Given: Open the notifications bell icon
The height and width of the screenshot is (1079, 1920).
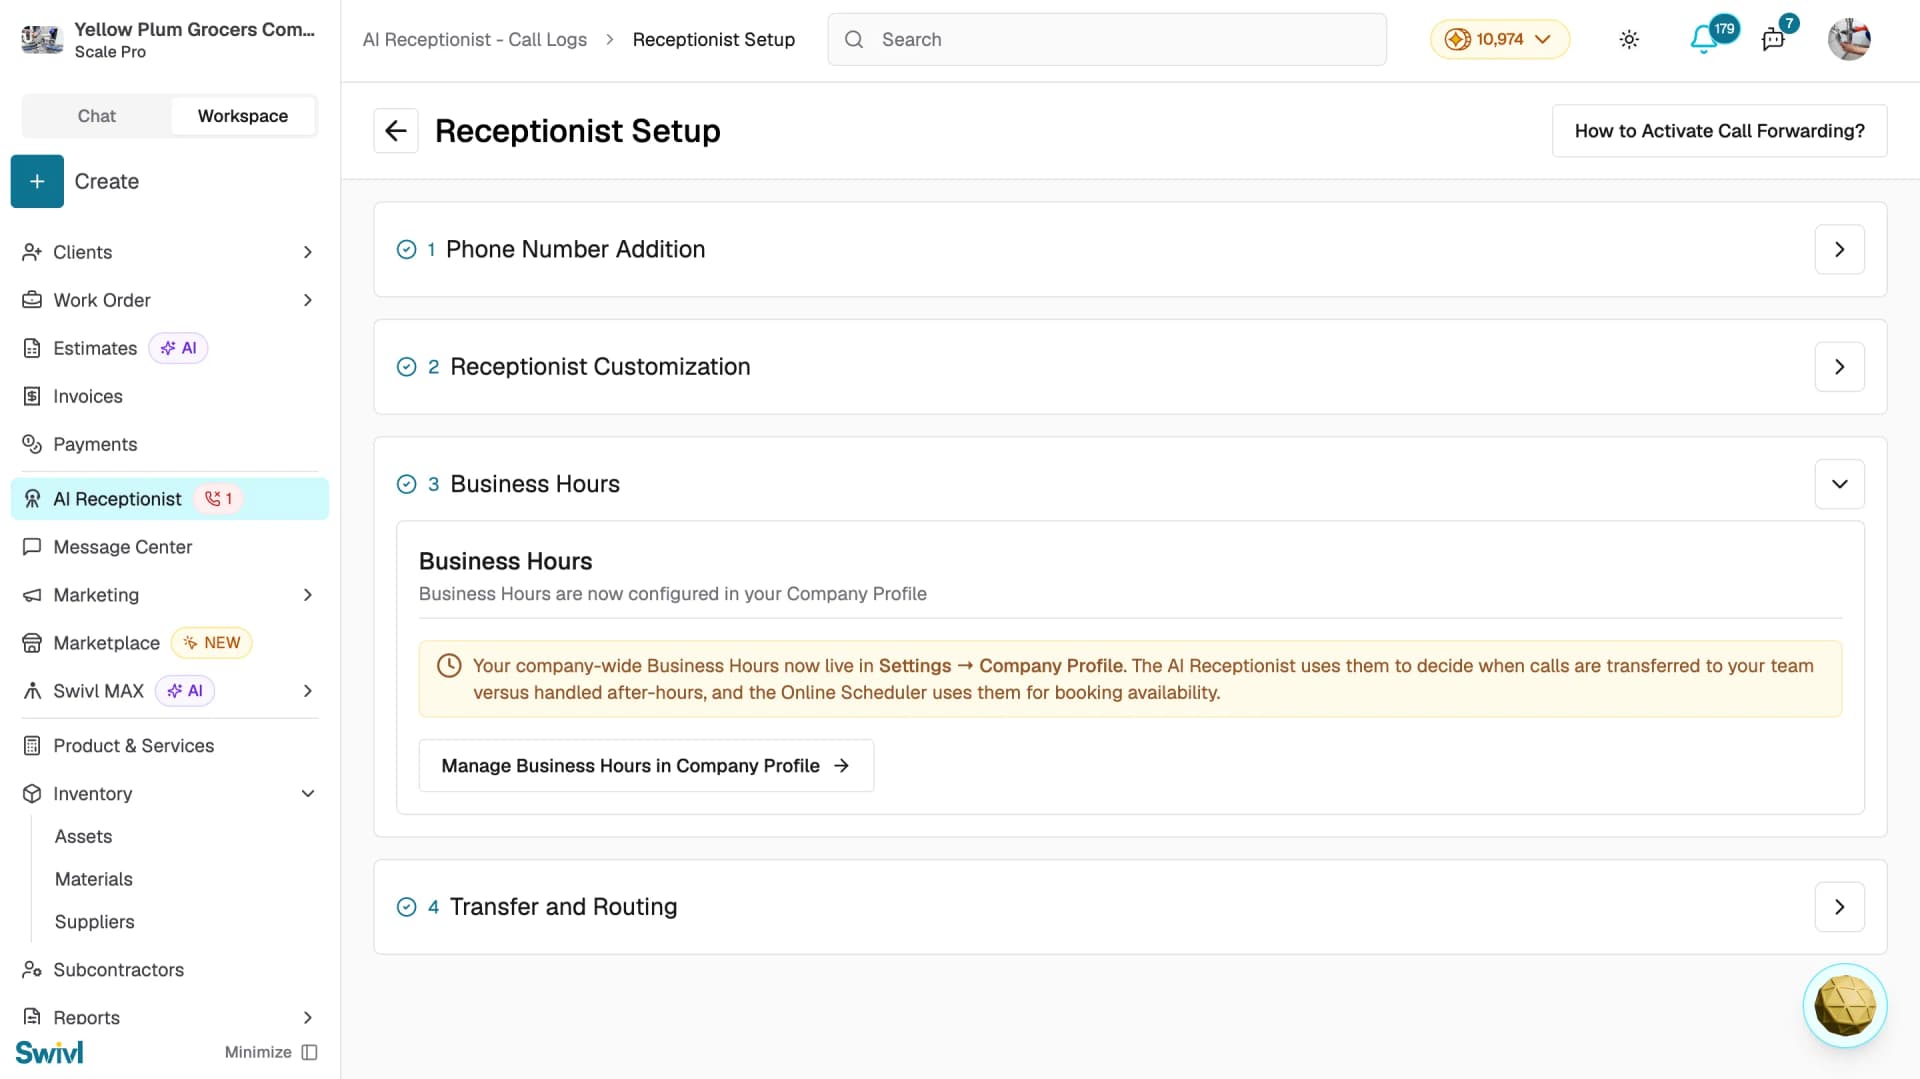Looking at the screenshot, I should pyautogui.click(x=1703, y=40).
